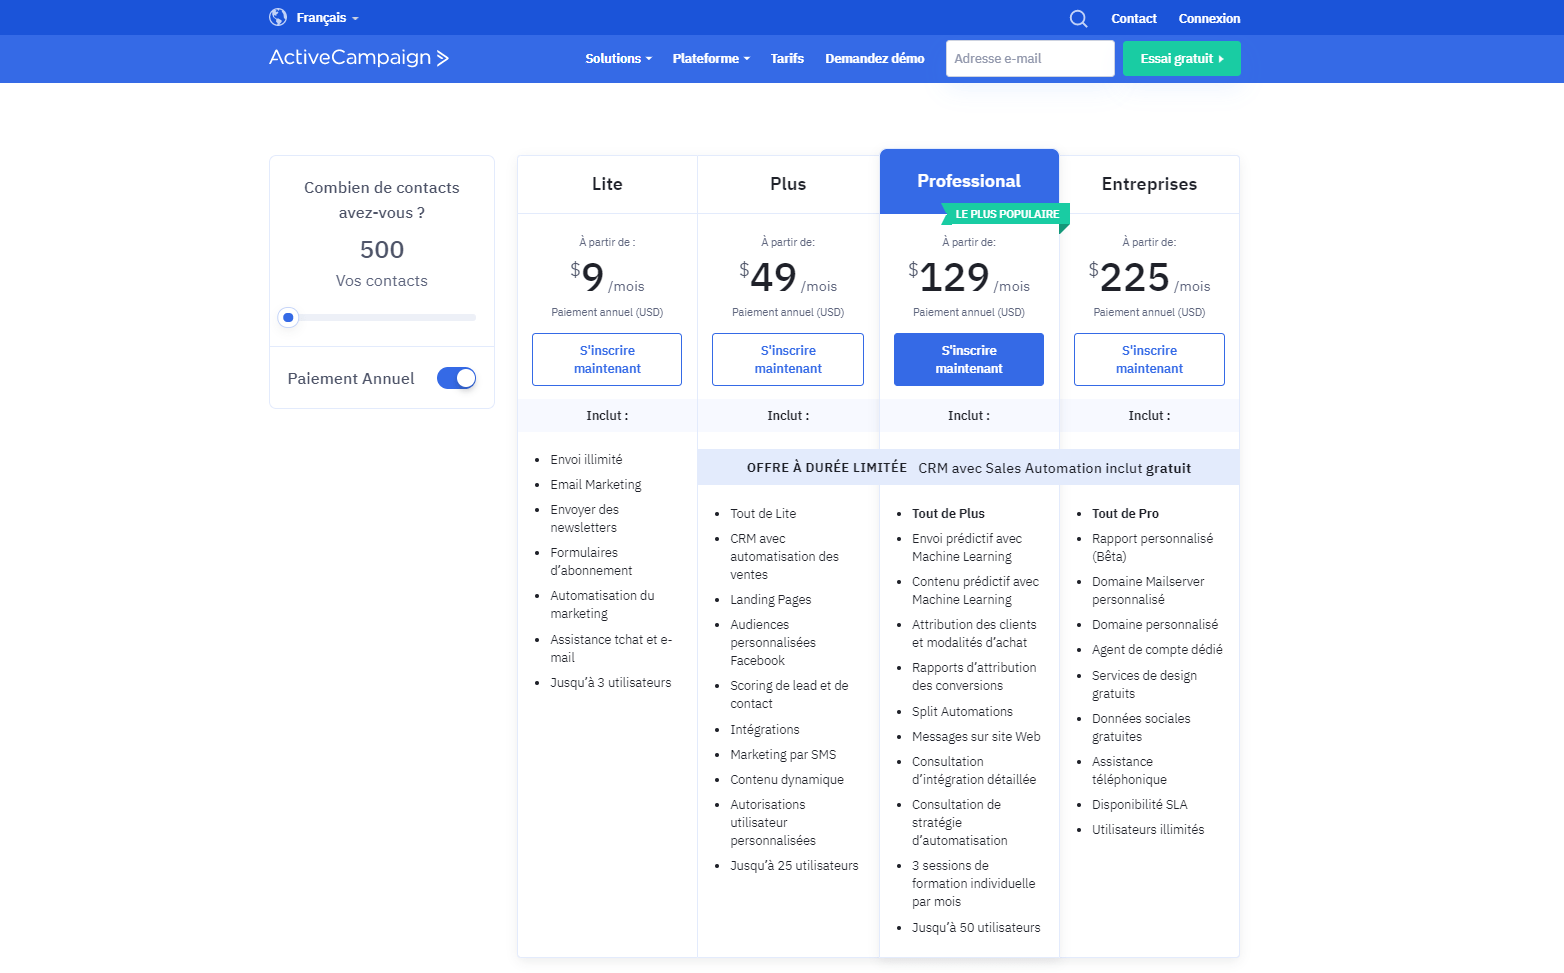1564x973 pixels.
Task: Open the Demandez démo page
Action: pos(875,59)
